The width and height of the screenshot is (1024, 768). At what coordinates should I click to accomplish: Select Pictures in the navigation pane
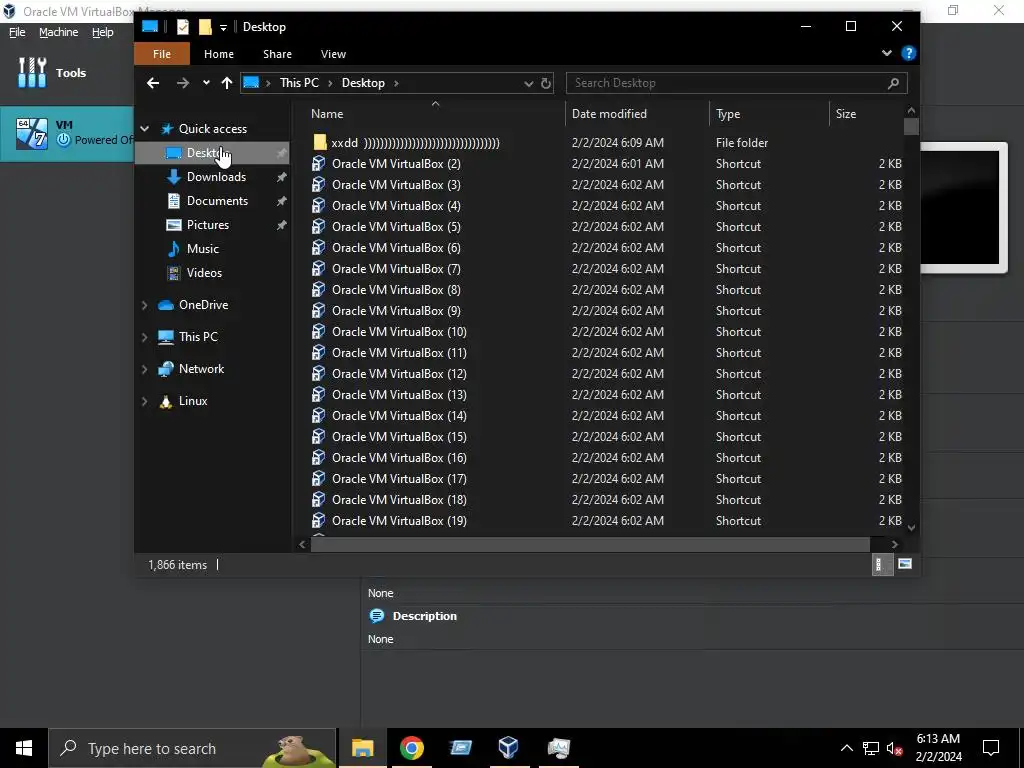208,225
